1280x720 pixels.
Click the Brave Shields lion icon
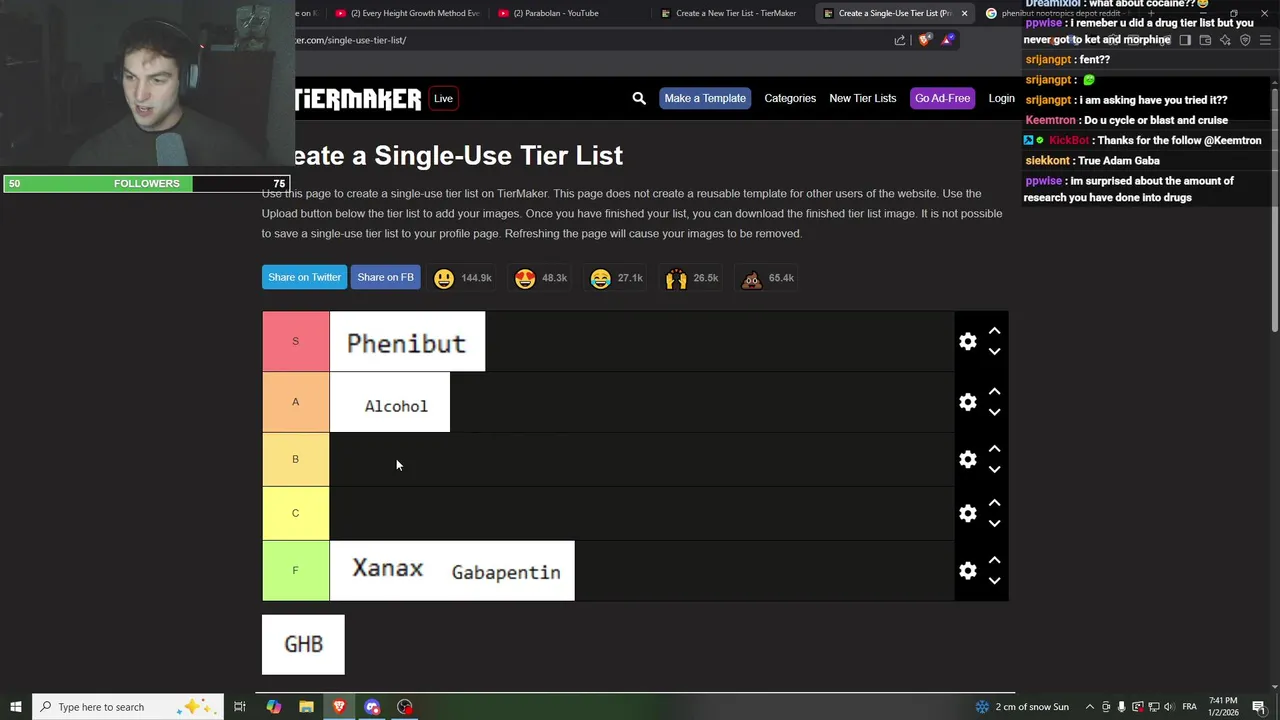pos(924,40)
